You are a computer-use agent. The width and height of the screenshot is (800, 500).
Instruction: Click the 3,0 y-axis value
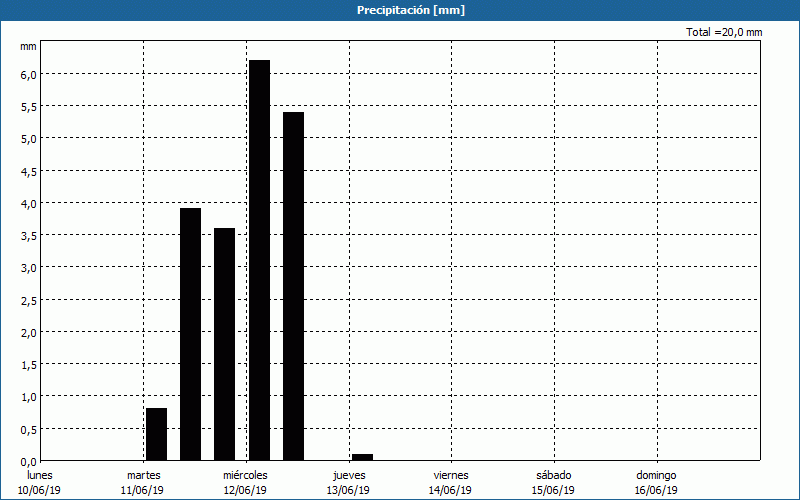29,268
